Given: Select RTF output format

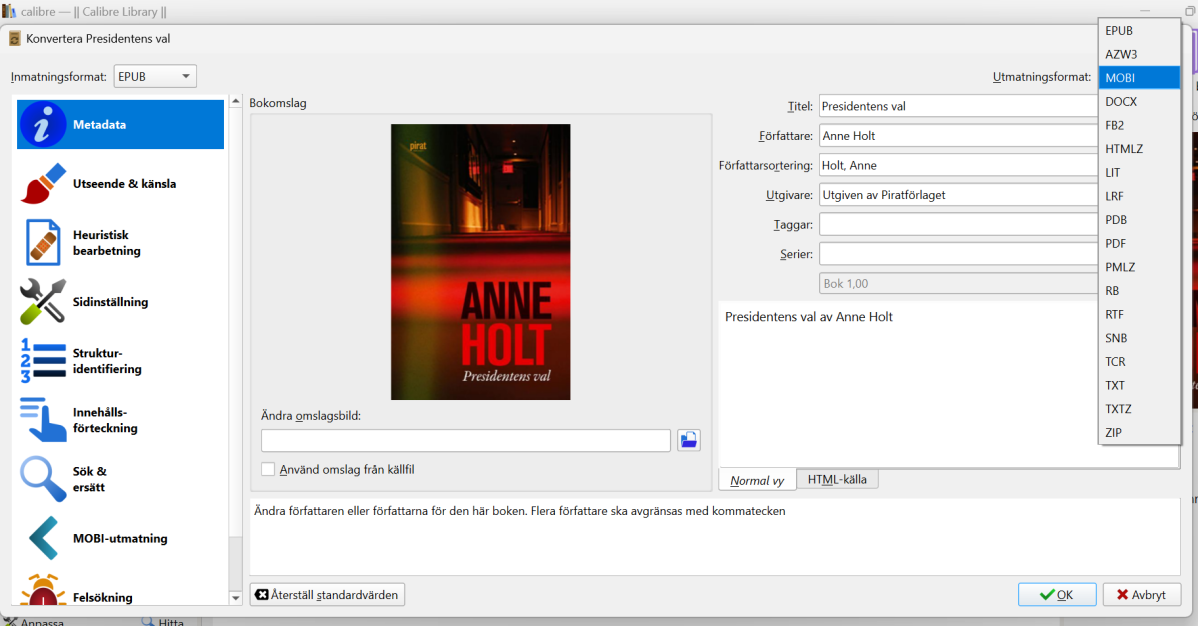Looking at the screenshot, I should (1139, 315).
